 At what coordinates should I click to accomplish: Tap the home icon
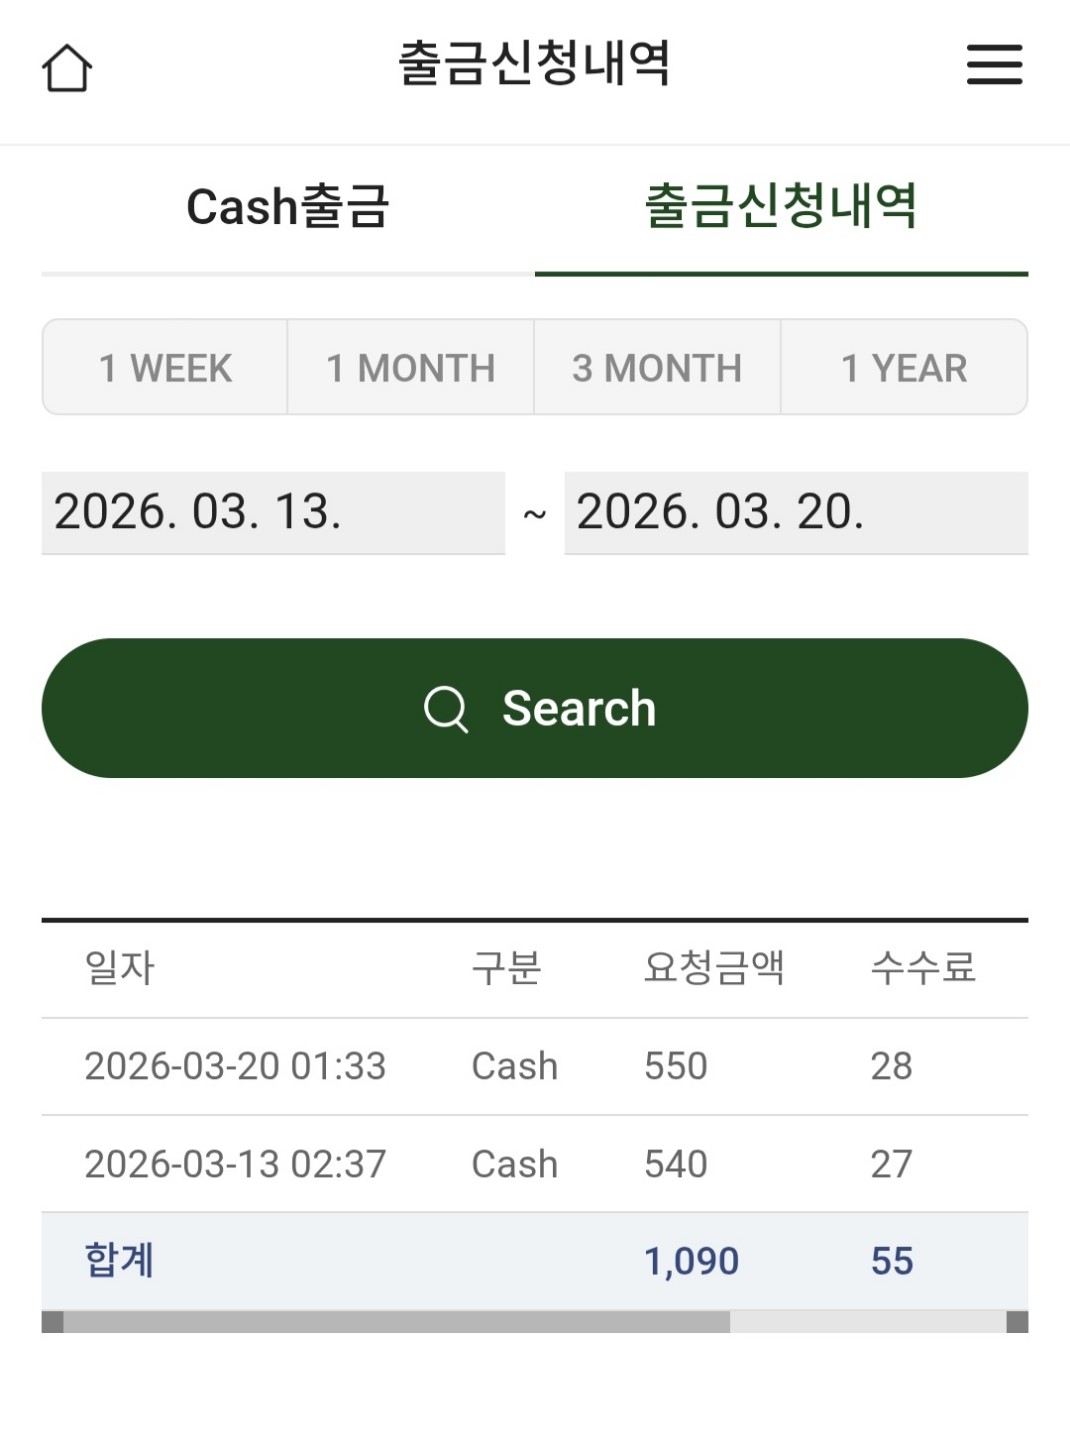coord(67,68)
